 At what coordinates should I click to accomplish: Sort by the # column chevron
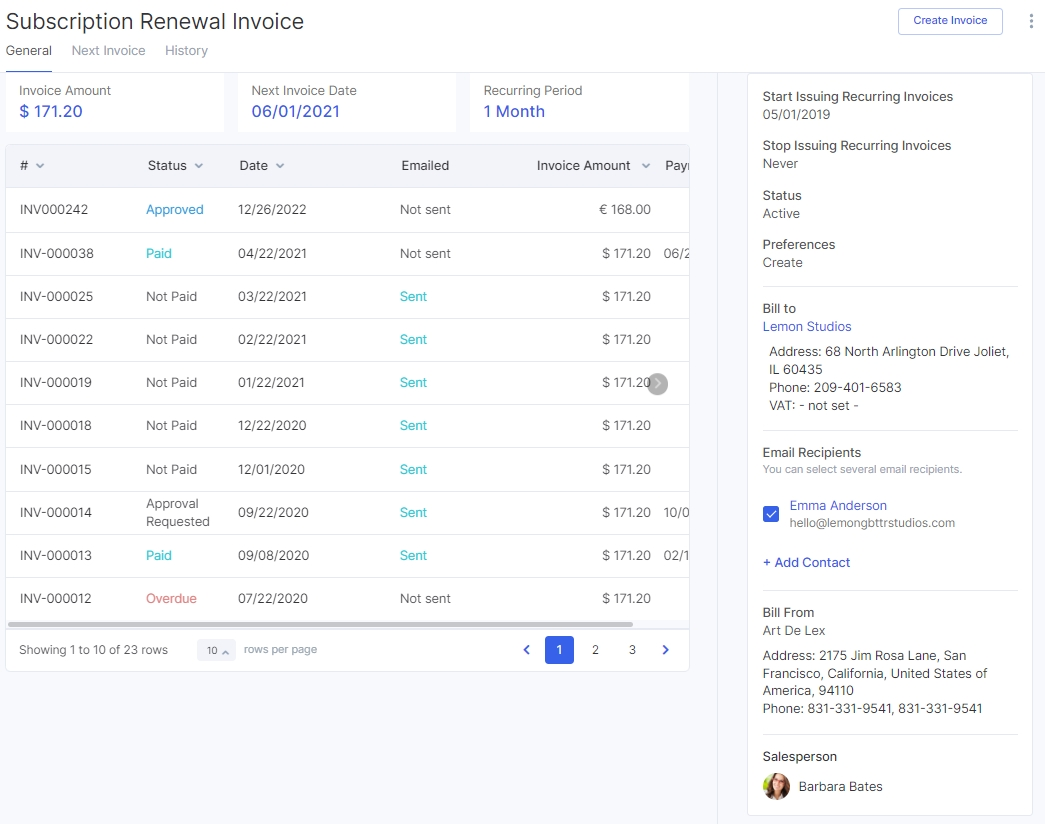(x=40, y=166)
